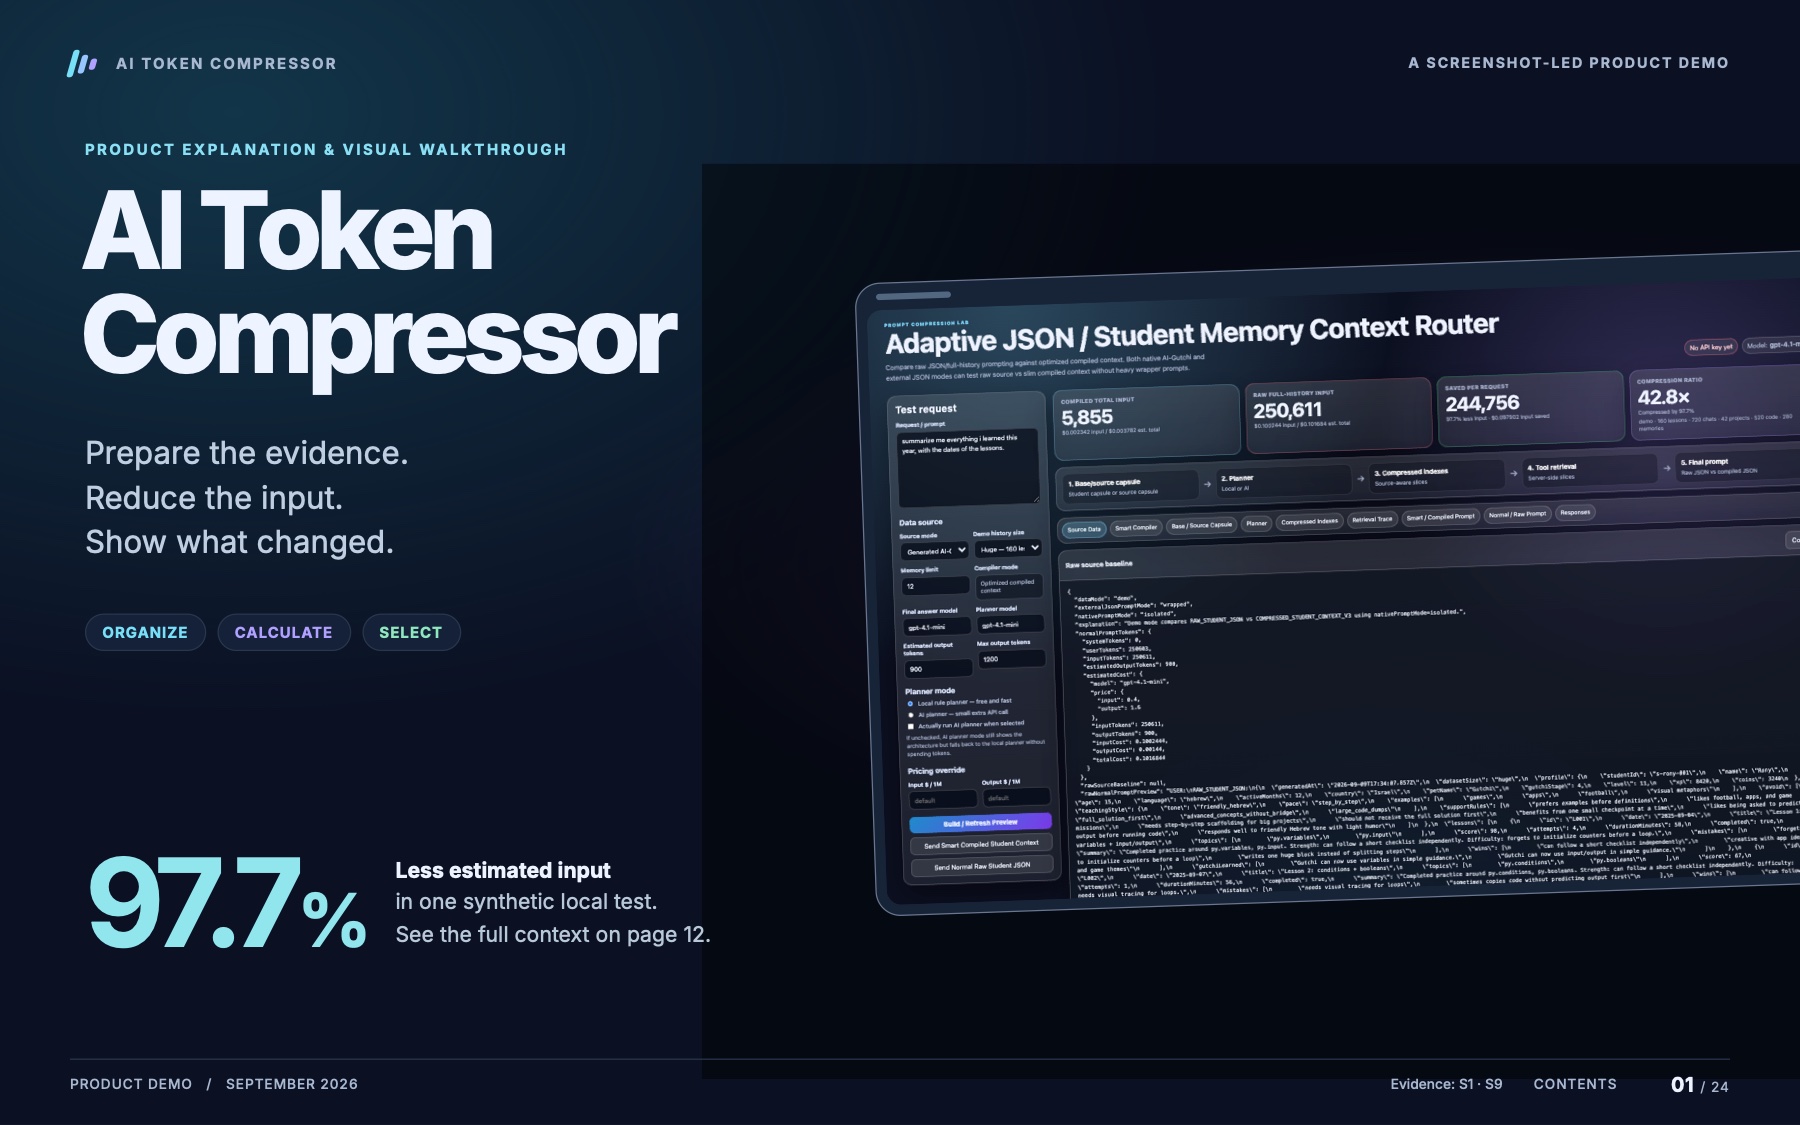
Task: Select the 'AI planner — small extra API call' radio
Action: click(910, 715)
